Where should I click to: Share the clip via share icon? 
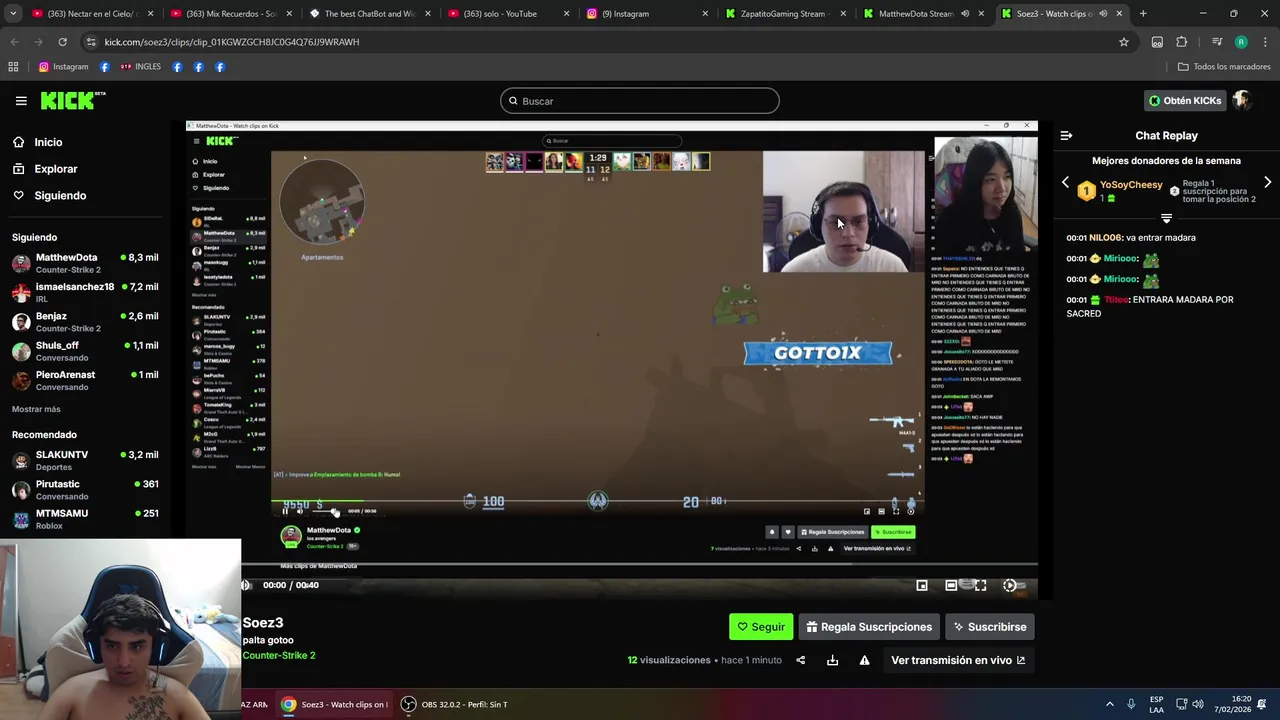pos(800,660)
